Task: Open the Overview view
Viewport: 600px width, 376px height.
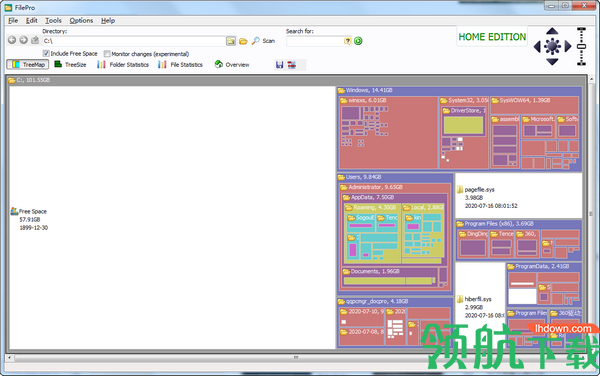Action: point(232,65)
